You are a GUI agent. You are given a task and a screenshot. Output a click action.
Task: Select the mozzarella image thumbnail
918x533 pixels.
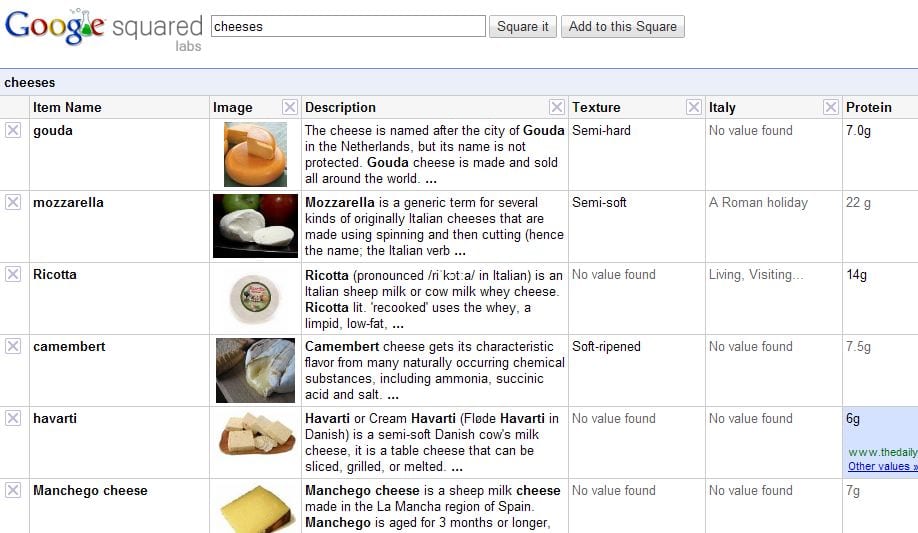255,226
